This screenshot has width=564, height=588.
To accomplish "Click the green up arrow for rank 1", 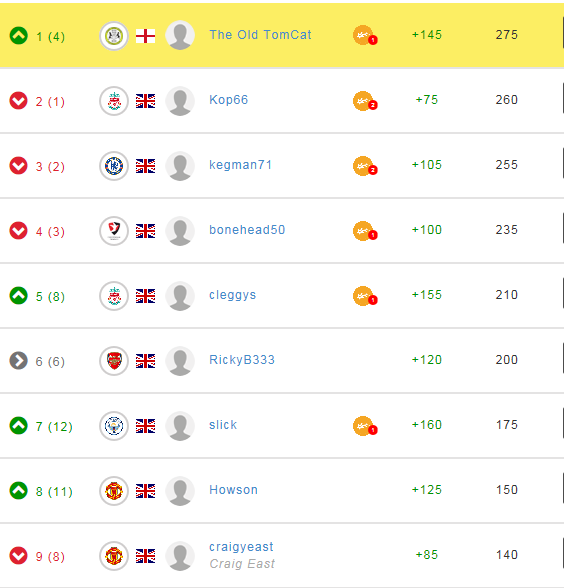I will pyautogui.click(x=18, y=36).
